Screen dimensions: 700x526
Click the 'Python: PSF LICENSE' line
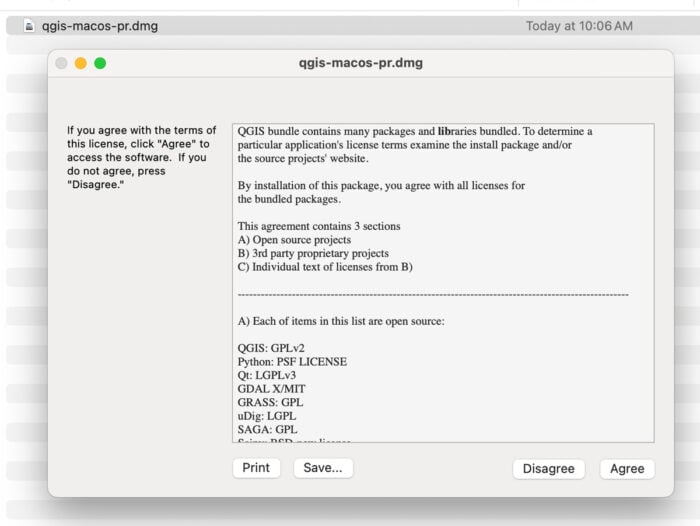(292, 362)
